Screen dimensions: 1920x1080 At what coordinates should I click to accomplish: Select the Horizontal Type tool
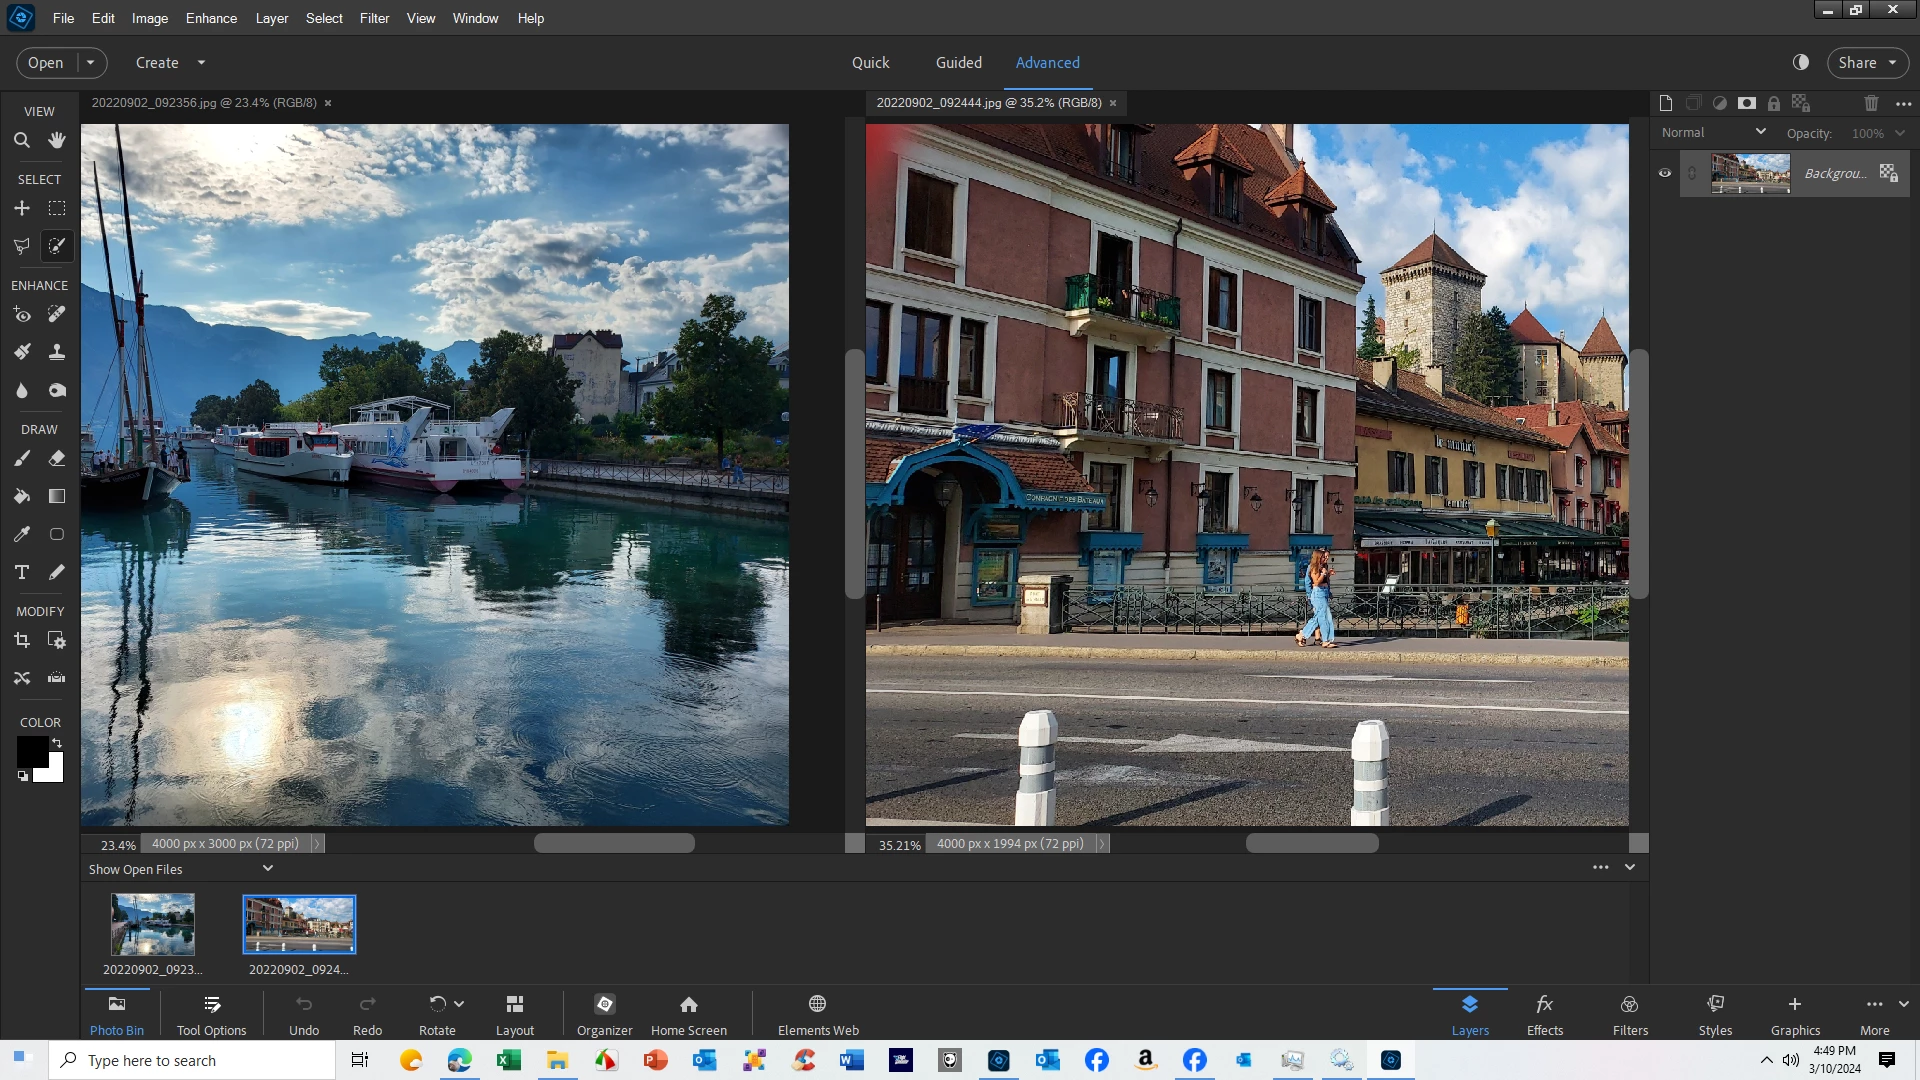point(21,572)
